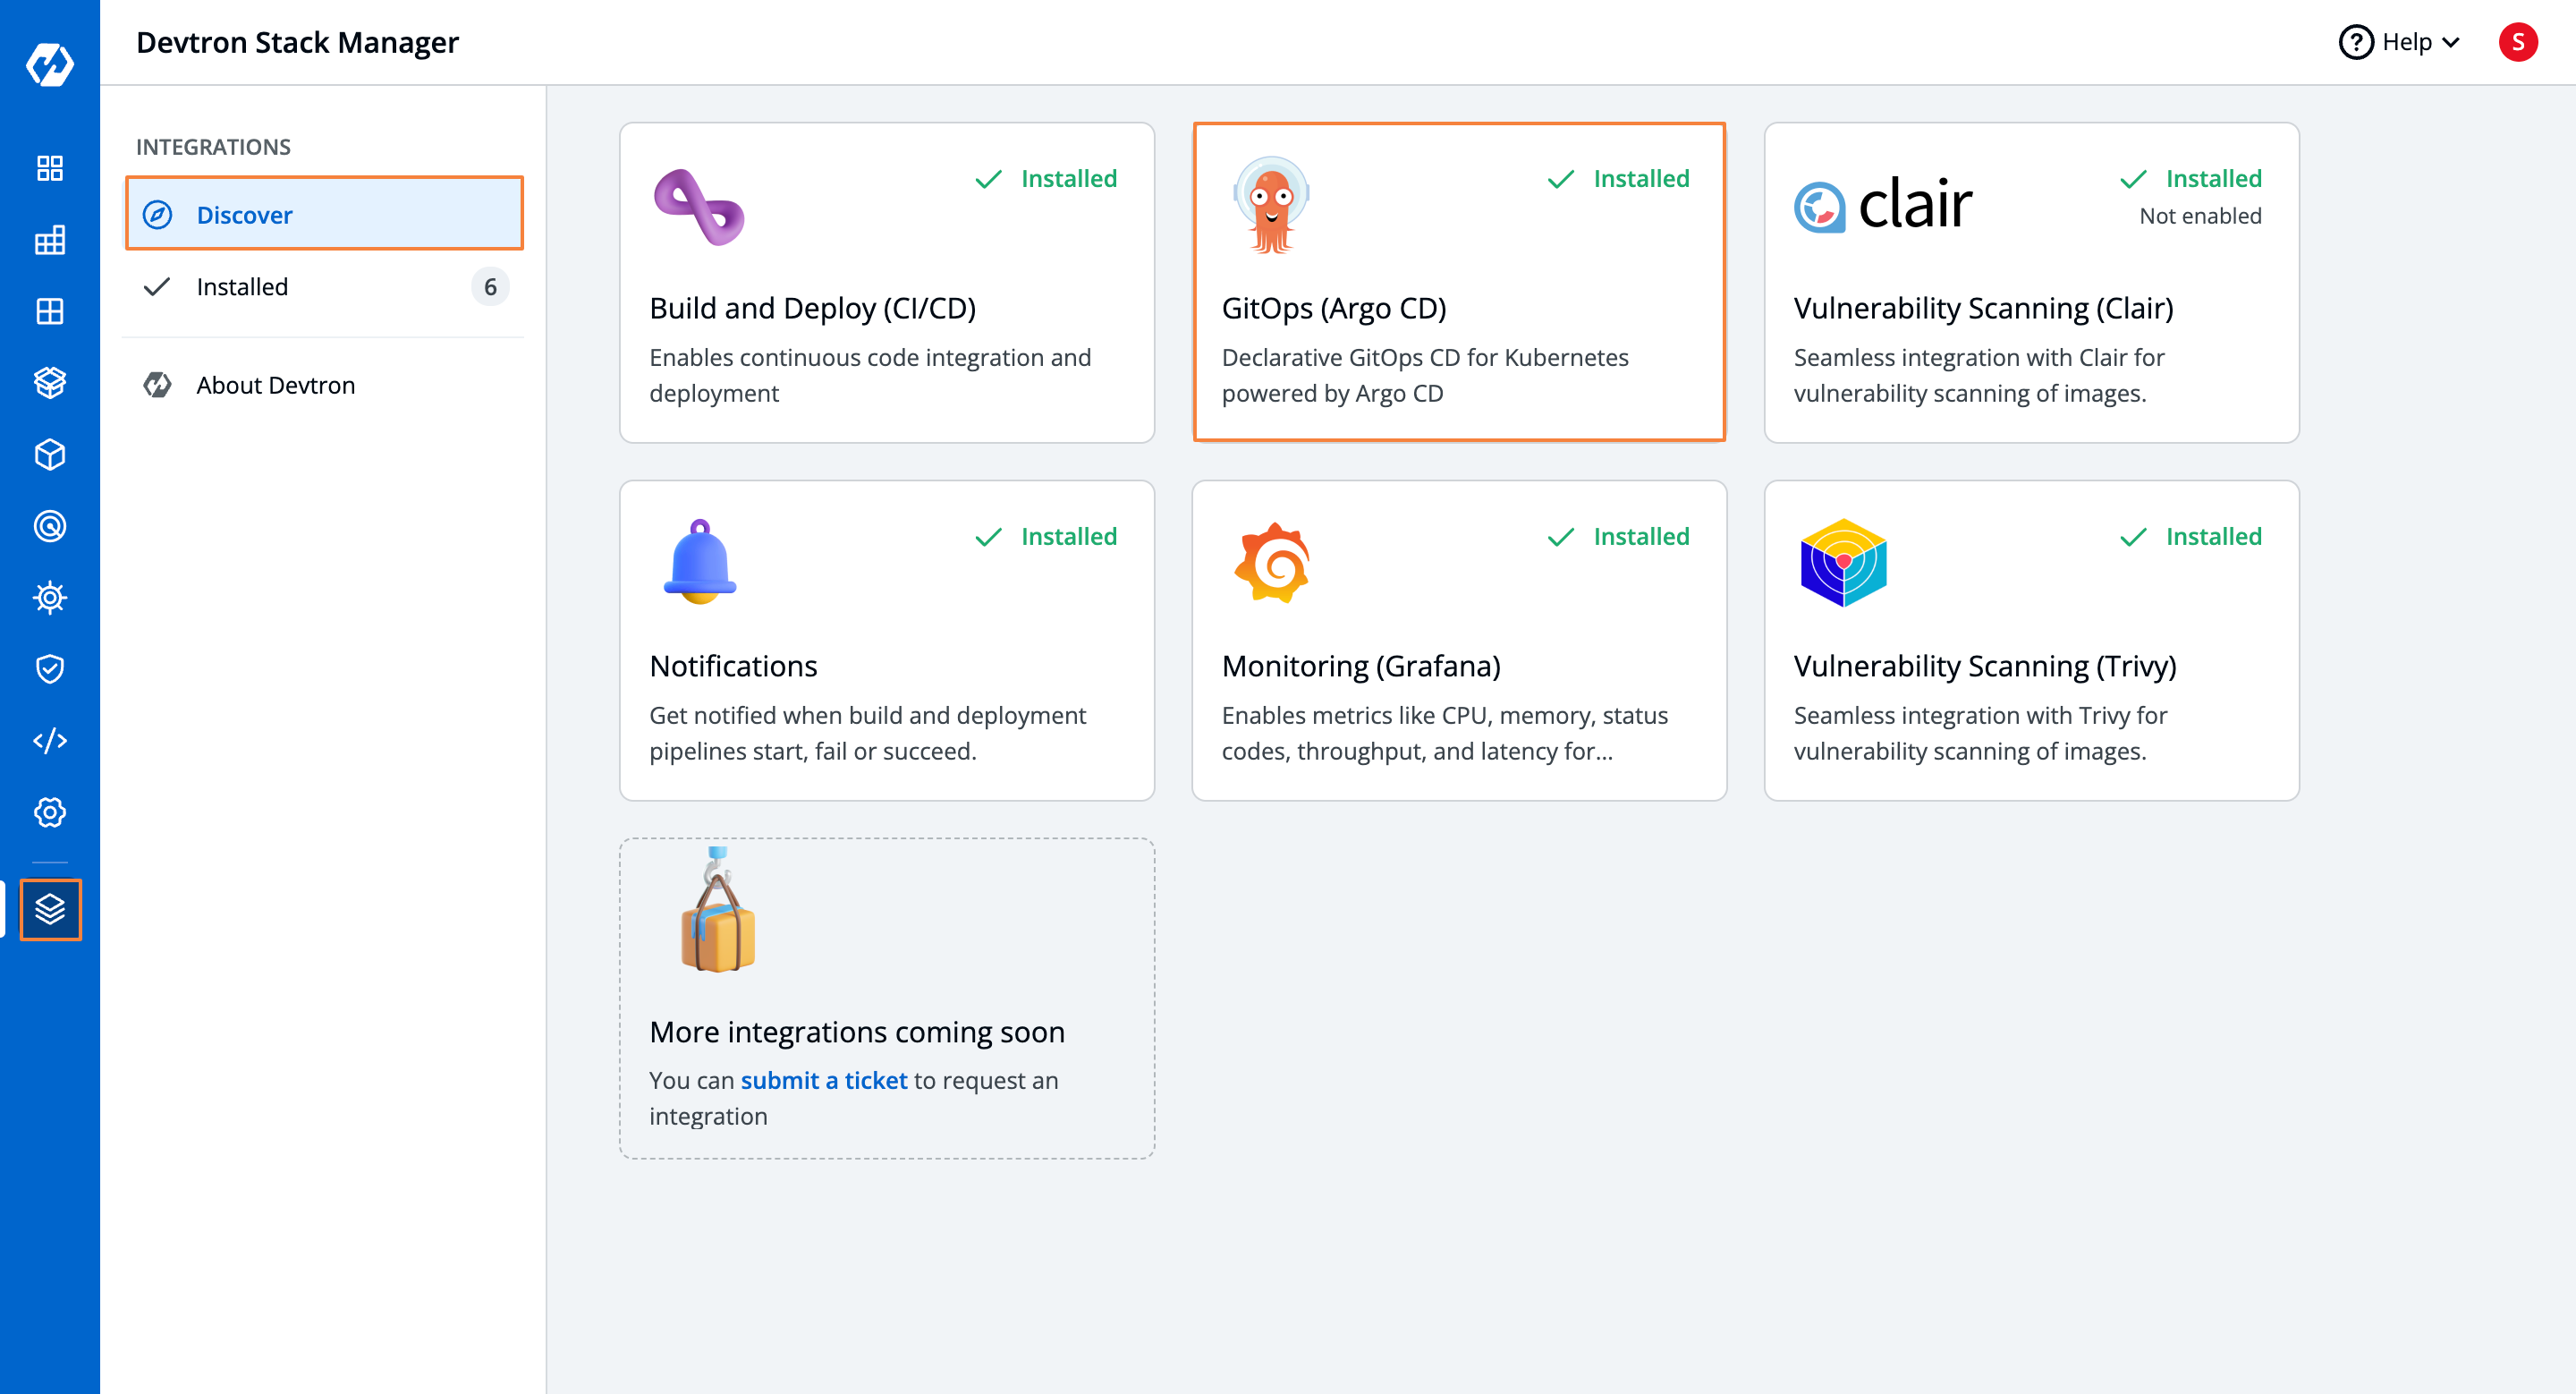Screen dimensions: 2576x1394
Task: Select the Jobs icon in the sidebar
Action: pyautogui.click(x=50, y=240)
